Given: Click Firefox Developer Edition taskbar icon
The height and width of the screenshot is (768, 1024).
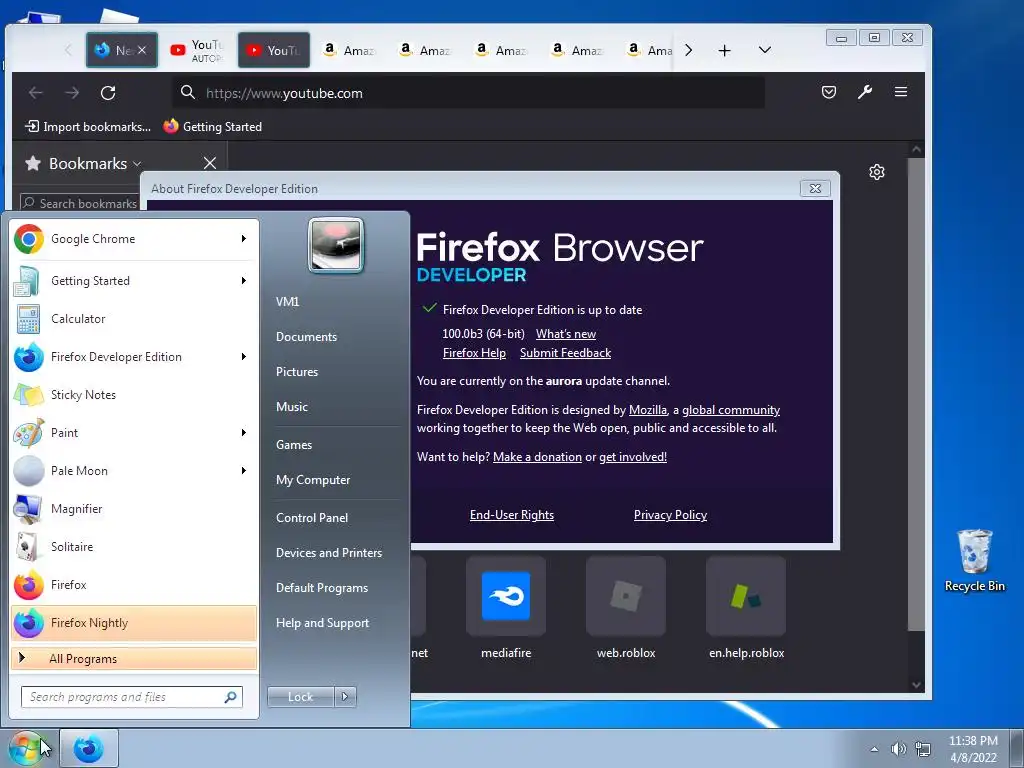Looking at the screenshot, I should 89,748.
